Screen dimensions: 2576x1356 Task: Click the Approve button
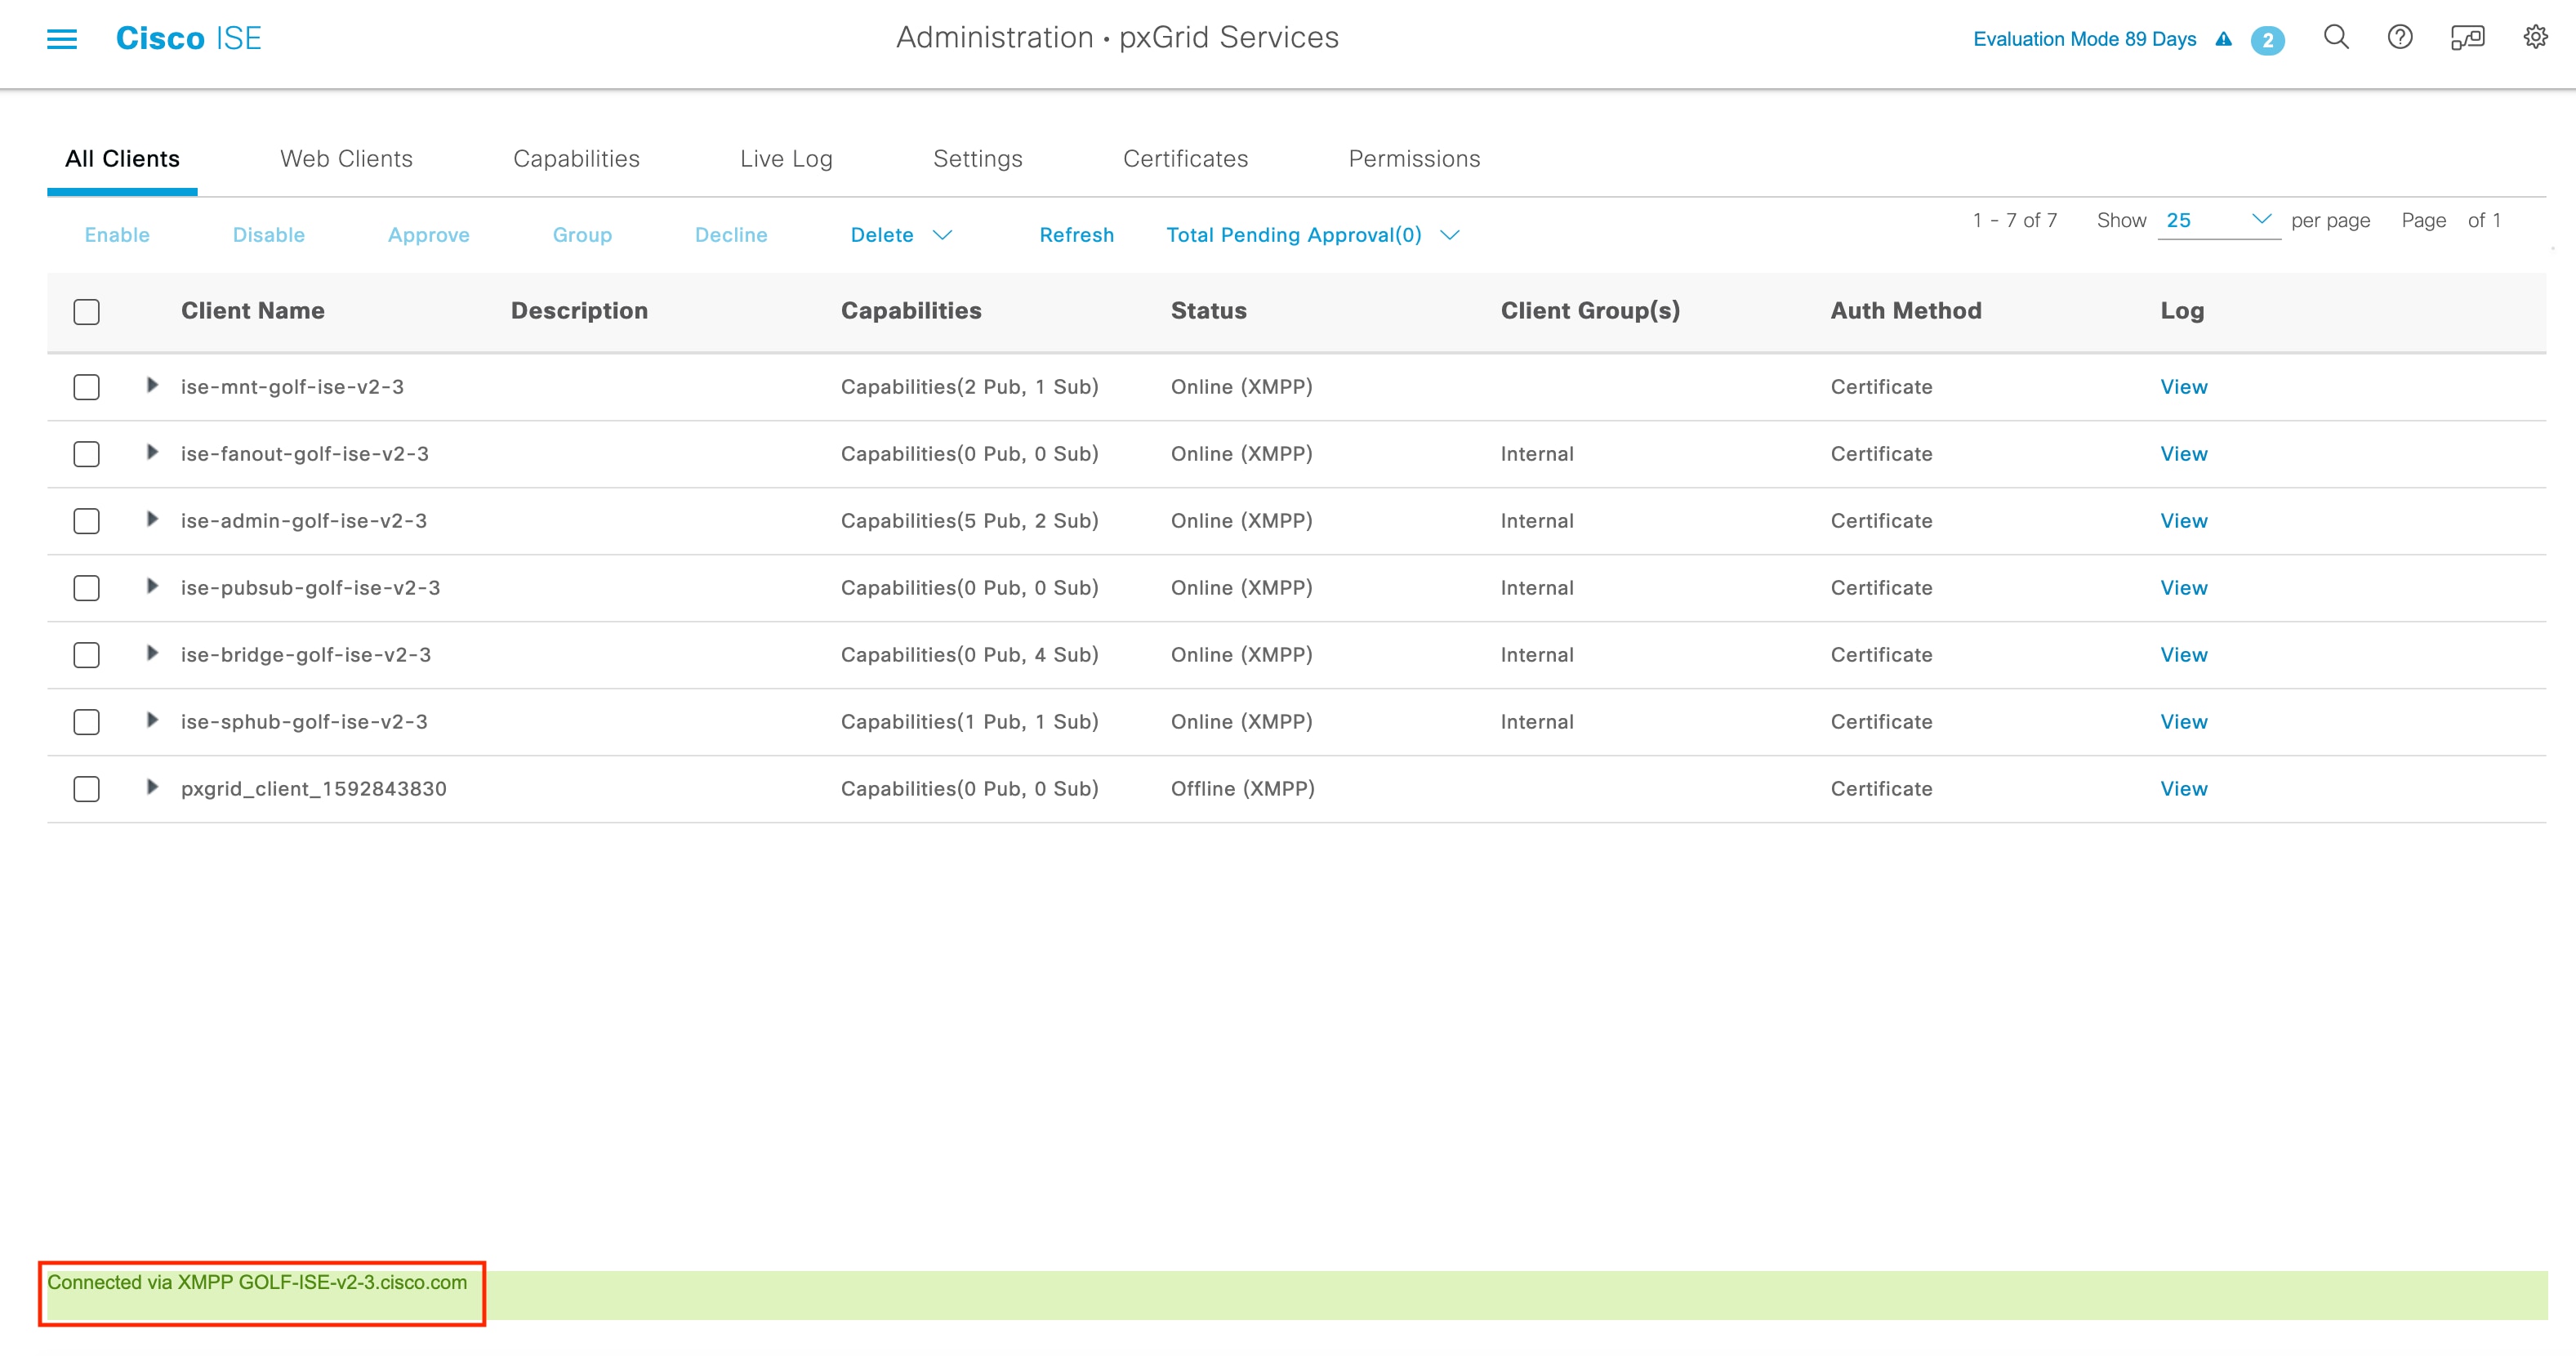click(x=428, y=235)
